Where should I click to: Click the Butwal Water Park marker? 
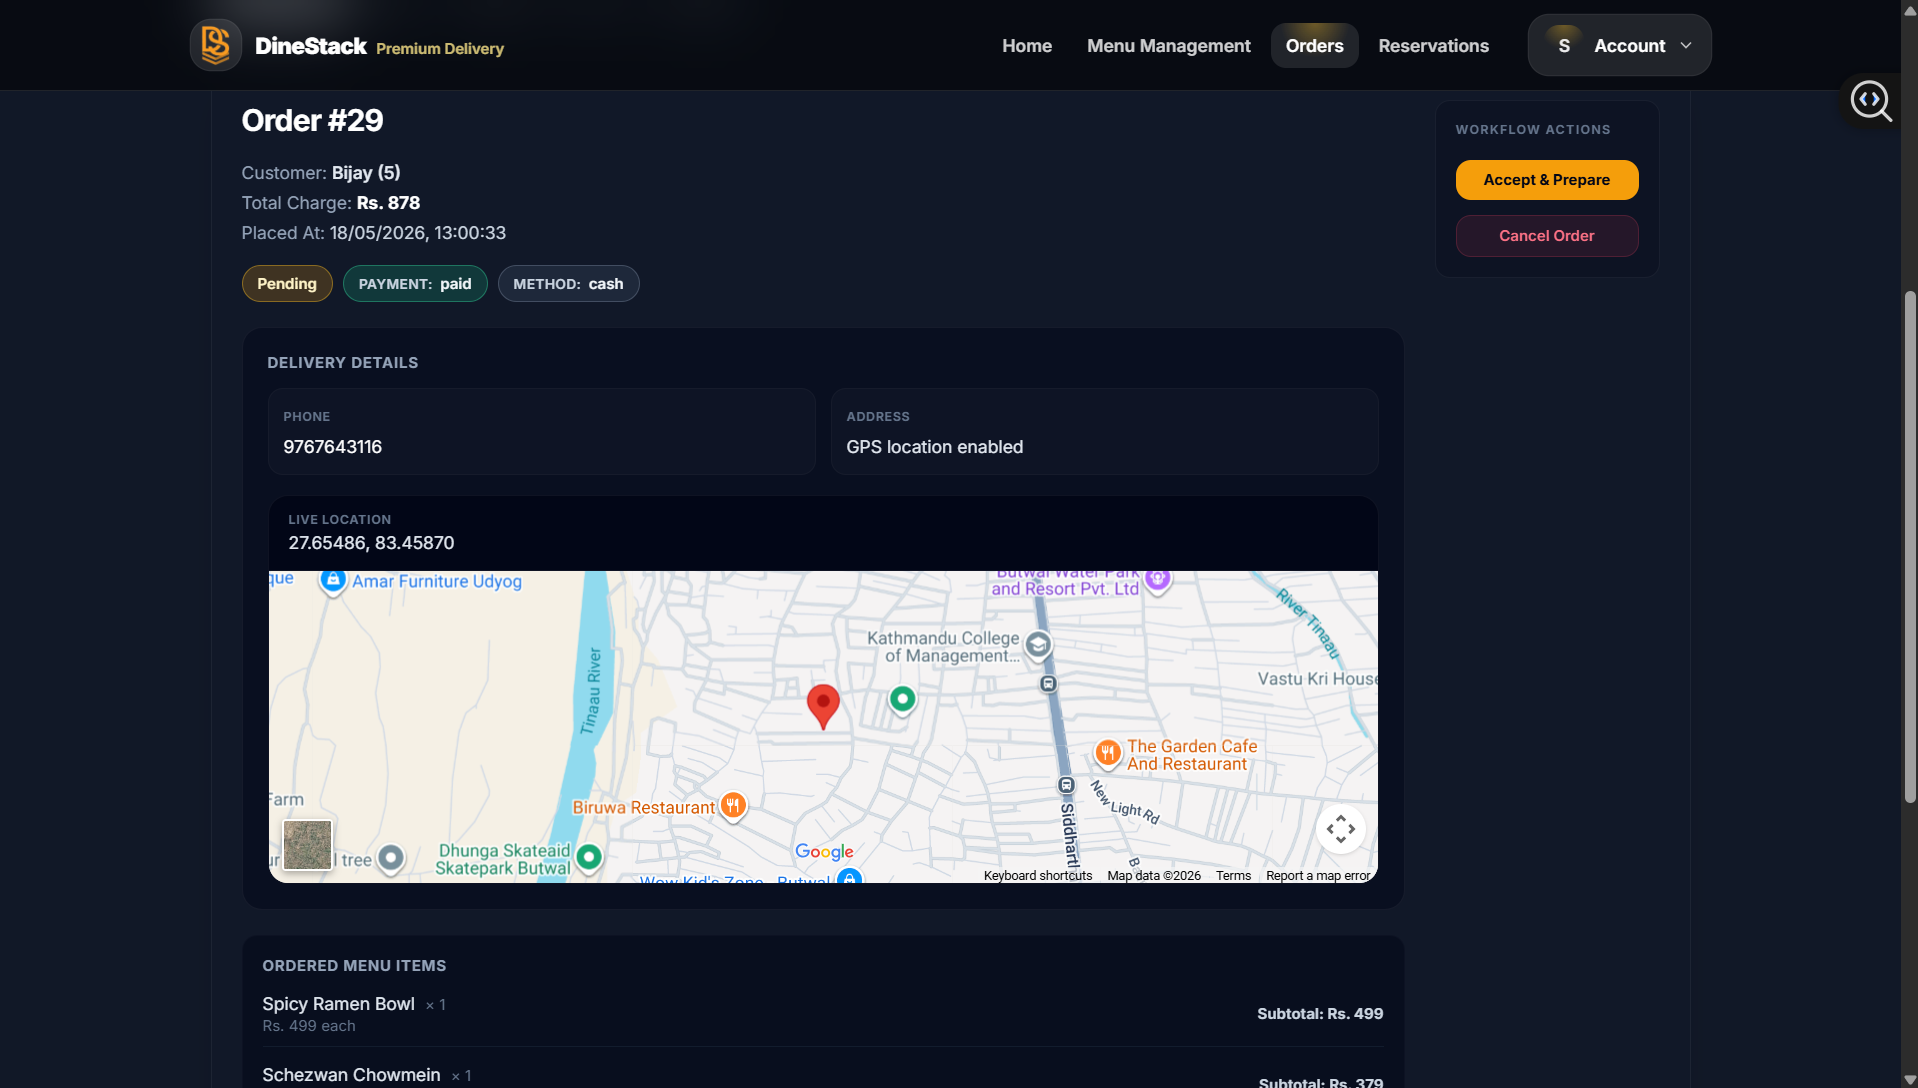click(1158, 580)
